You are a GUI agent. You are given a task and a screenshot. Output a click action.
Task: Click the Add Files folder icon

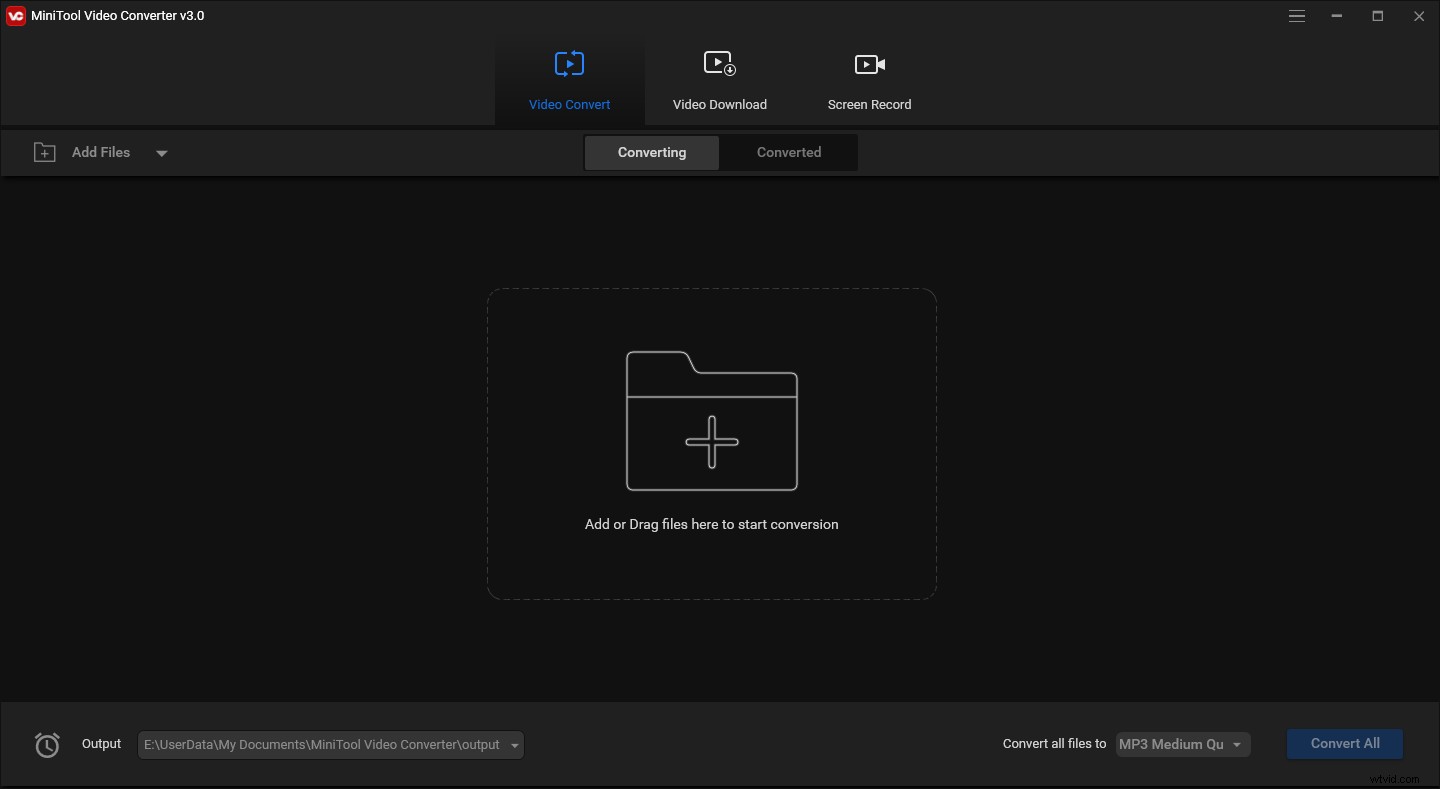[44, 152]
